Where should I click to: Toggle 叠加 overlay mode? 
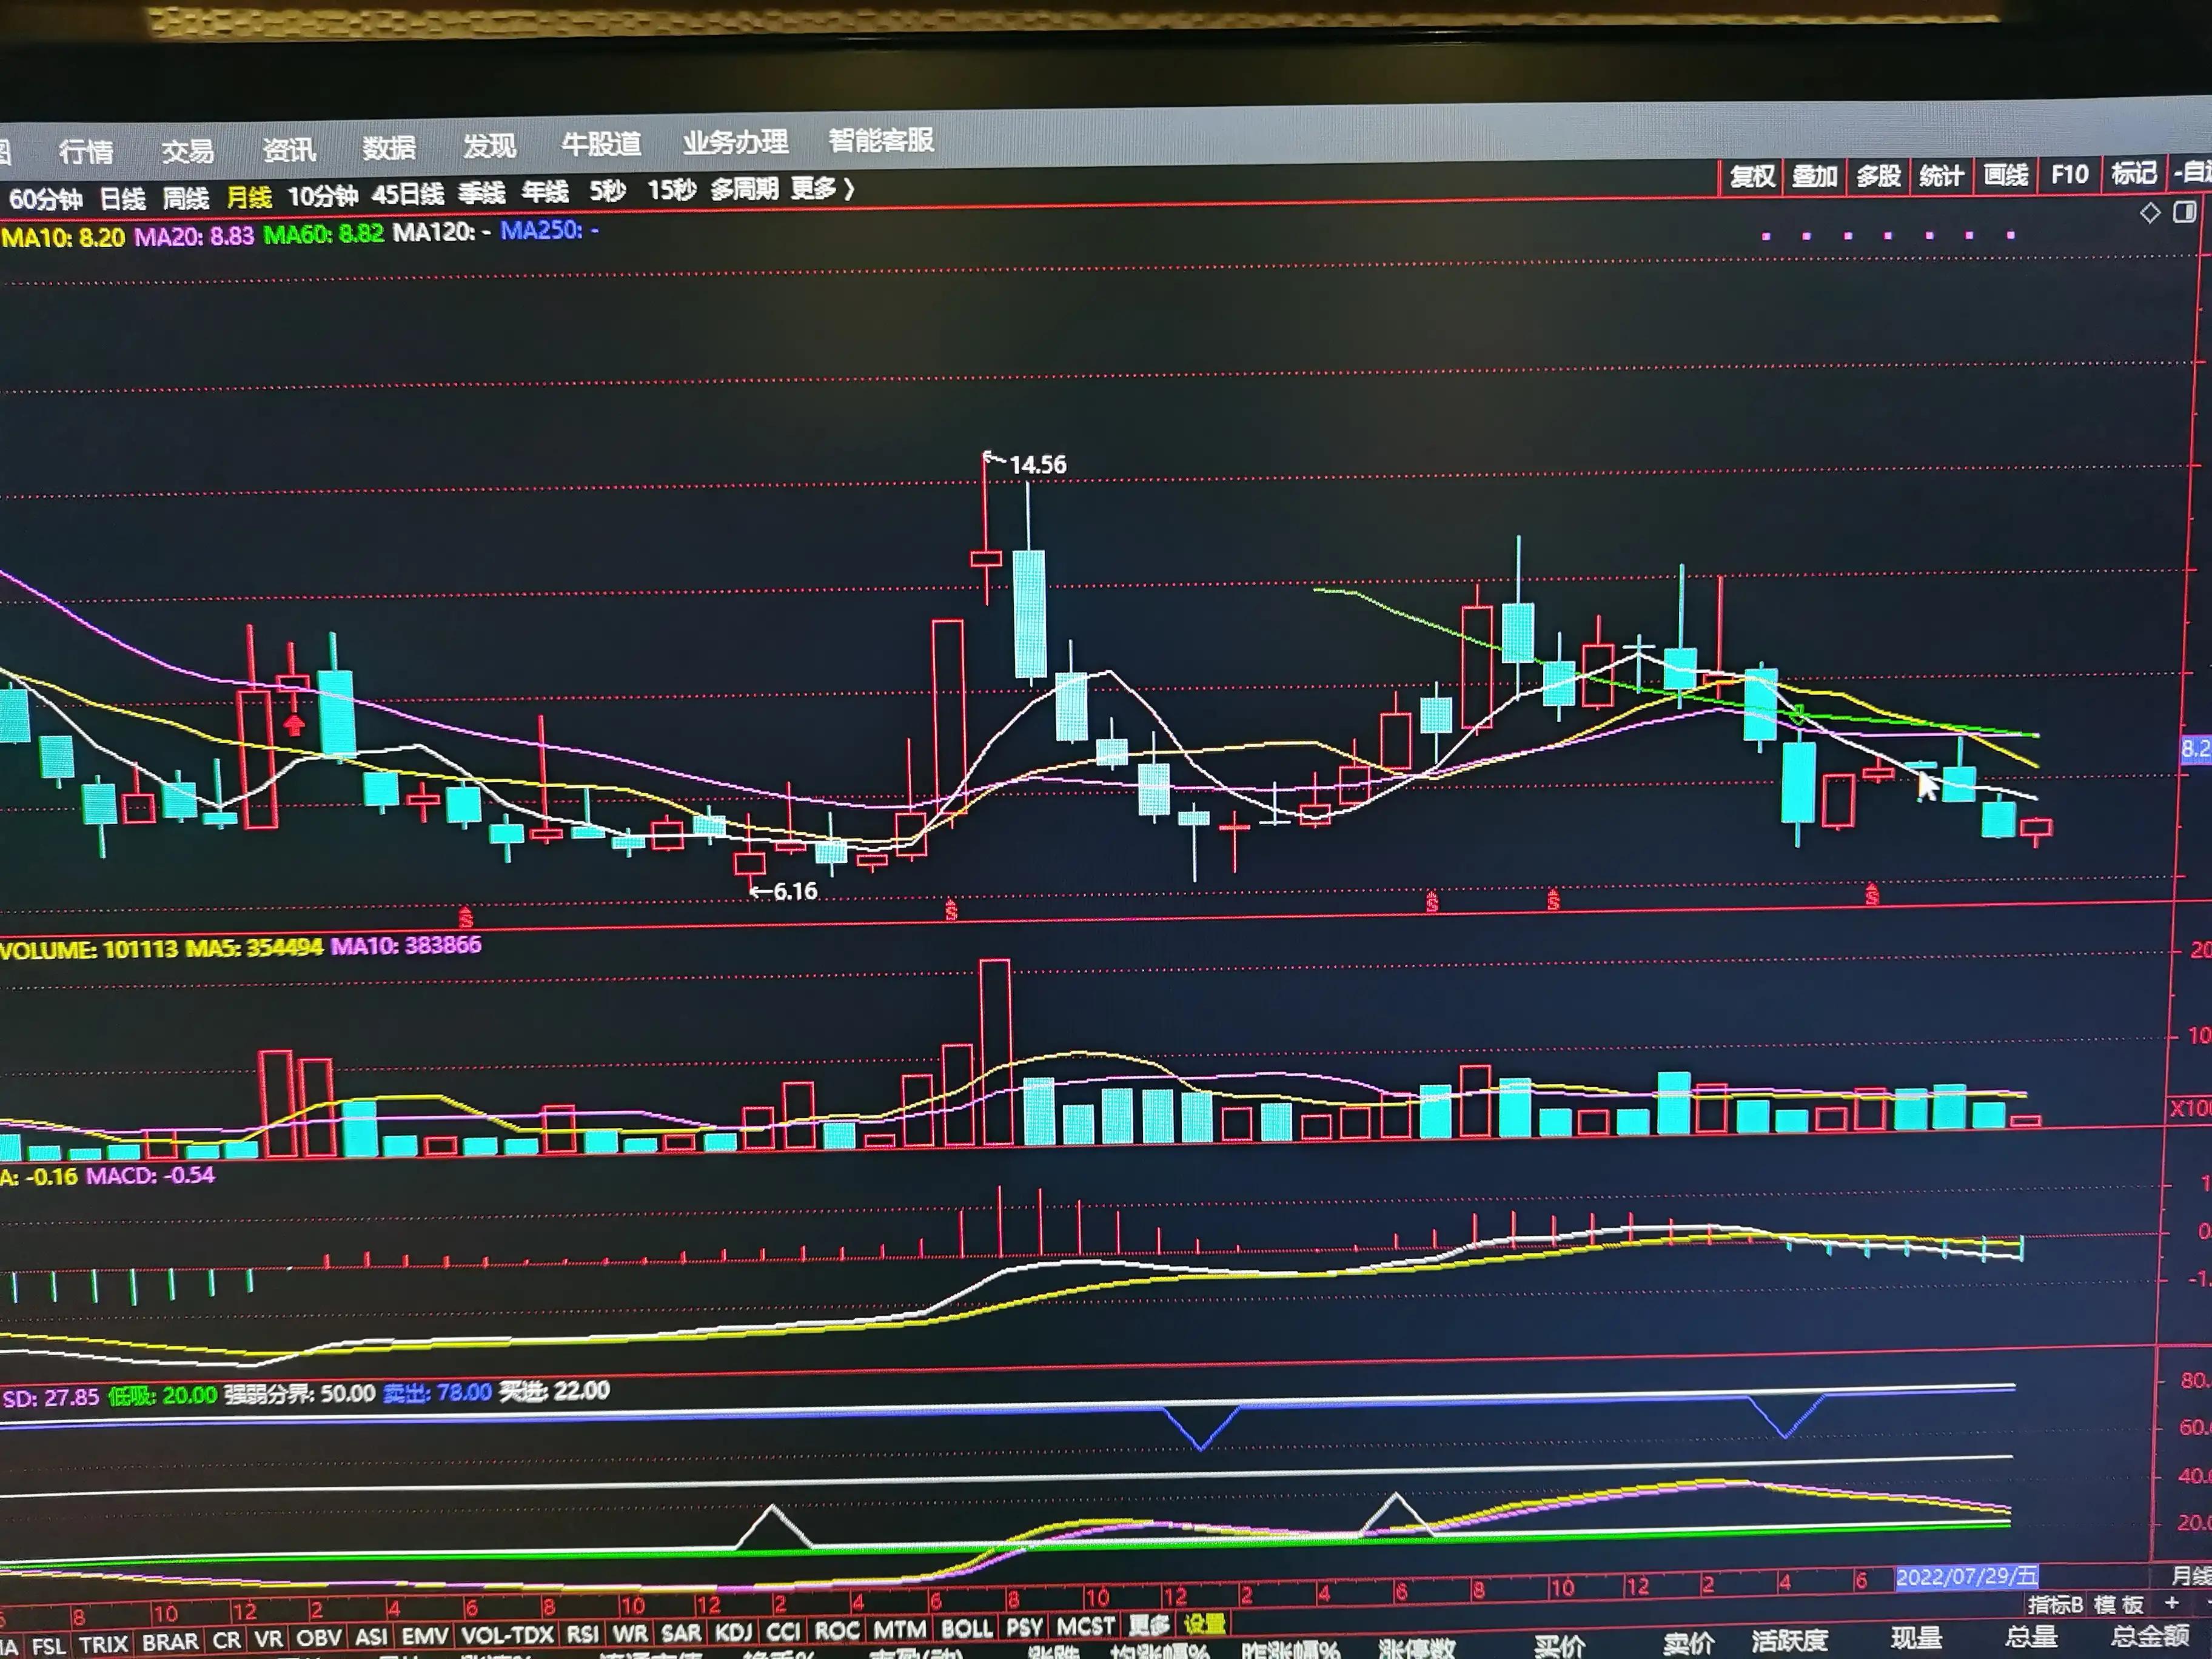(1814, 177)
